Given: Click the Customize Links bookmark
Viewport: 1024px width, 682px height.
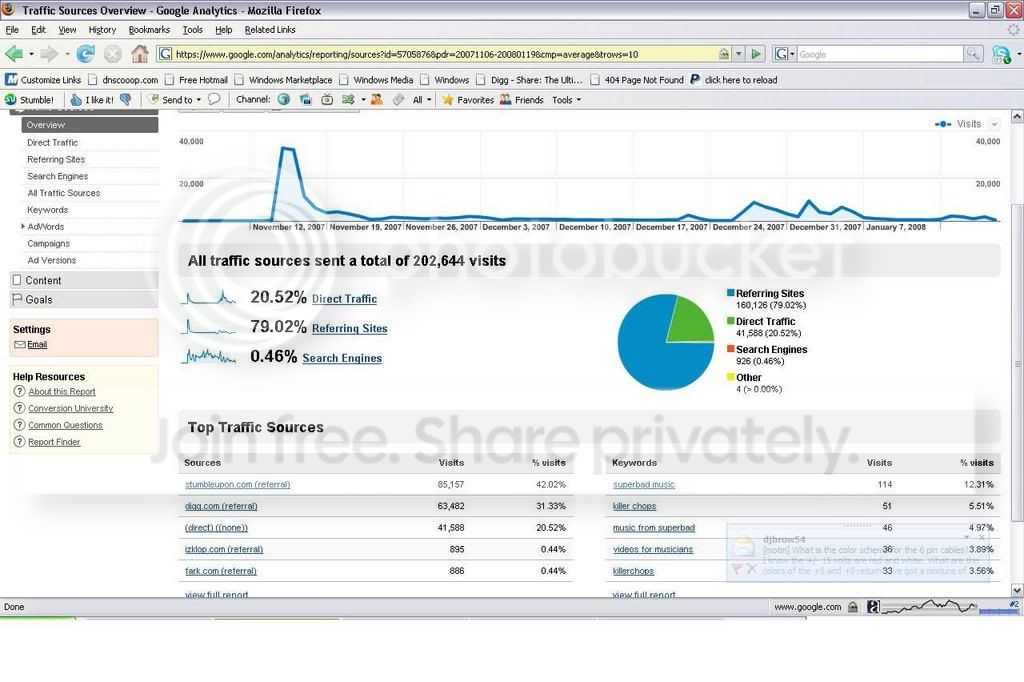Looking at the screenshot, I should pos(43,80).
